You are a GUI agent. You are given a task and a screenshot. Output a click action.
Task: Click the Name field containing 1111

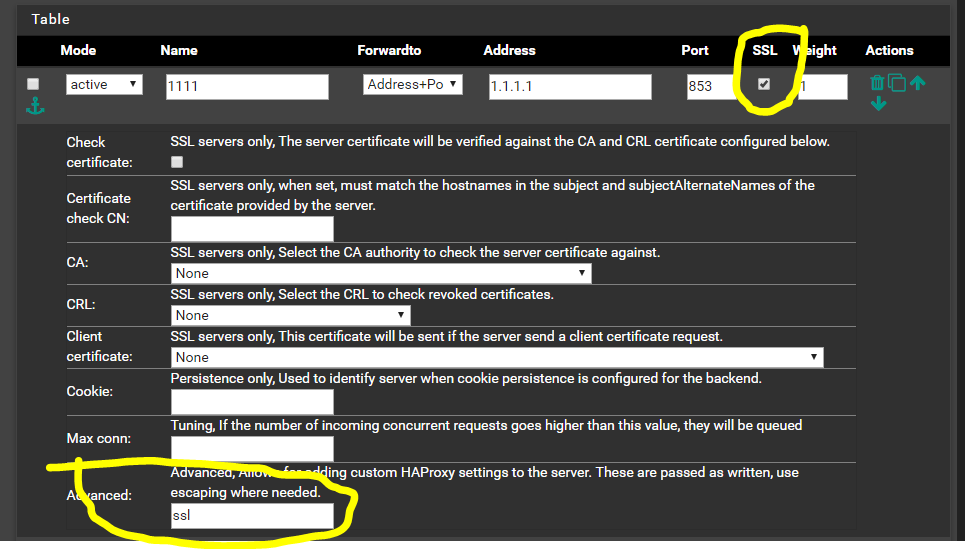[x=247, y=87]
